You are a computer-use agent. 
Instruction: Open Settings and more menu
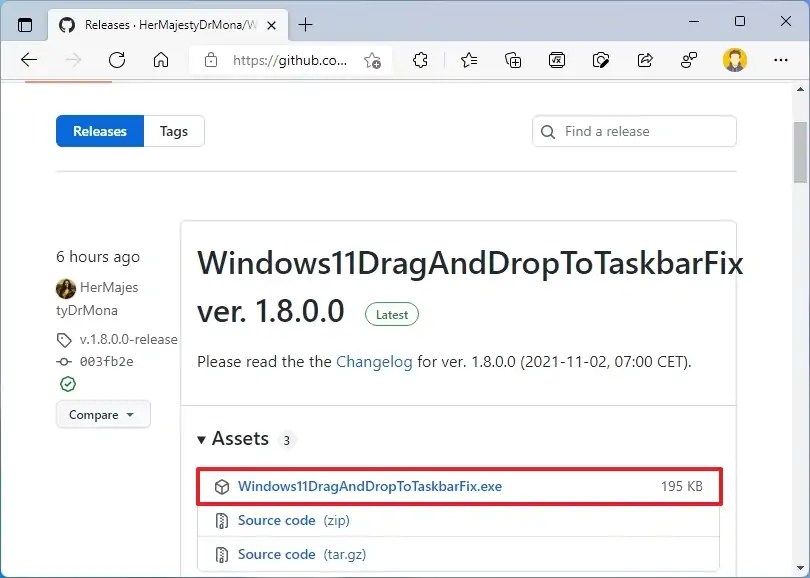[781, 60]
